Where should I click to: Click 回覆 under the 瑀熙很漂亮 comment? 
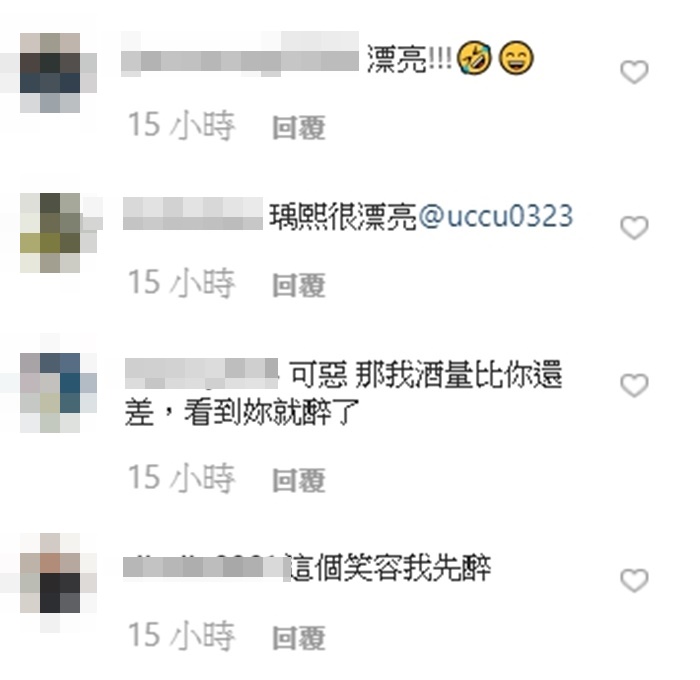(299, 285)
